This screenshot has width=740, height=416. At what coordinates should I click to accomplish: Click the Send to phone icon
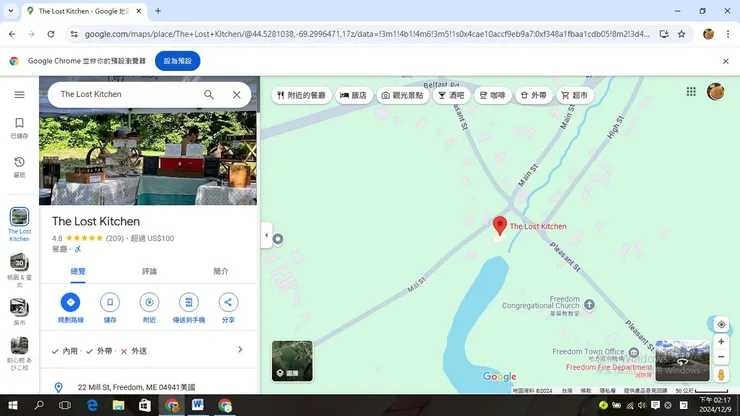(189, 302)
